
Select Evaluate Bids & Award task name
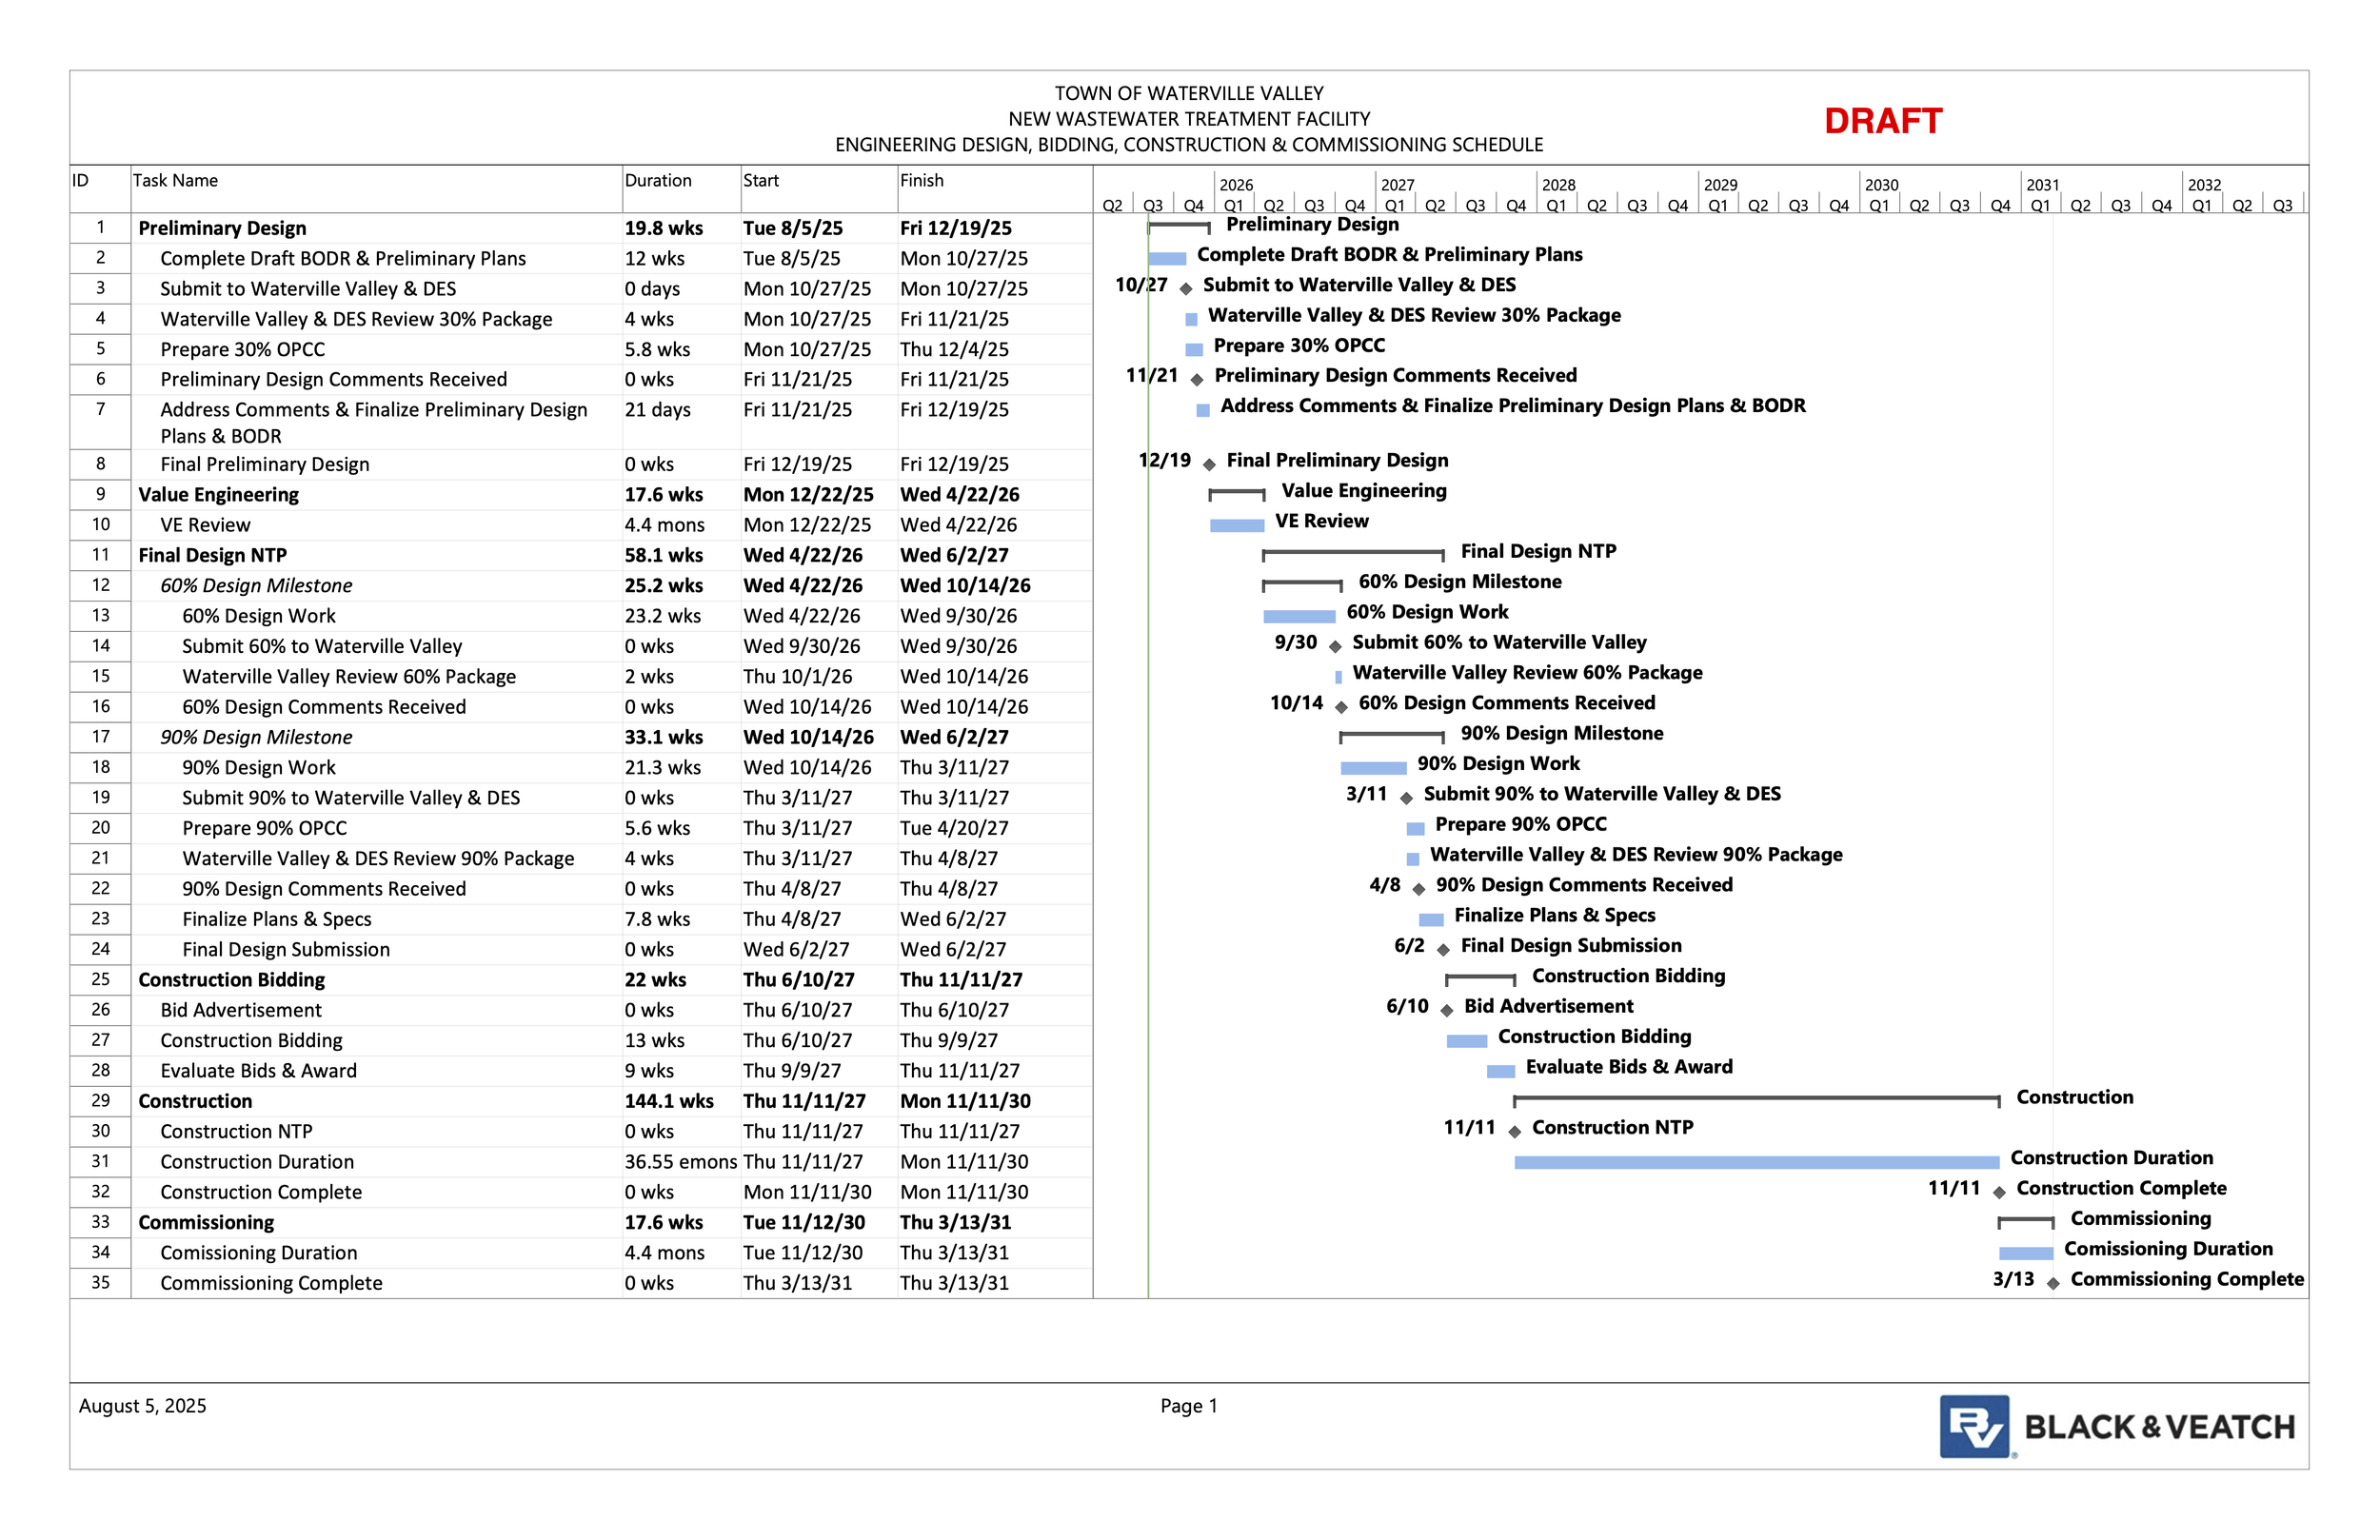258,1071
